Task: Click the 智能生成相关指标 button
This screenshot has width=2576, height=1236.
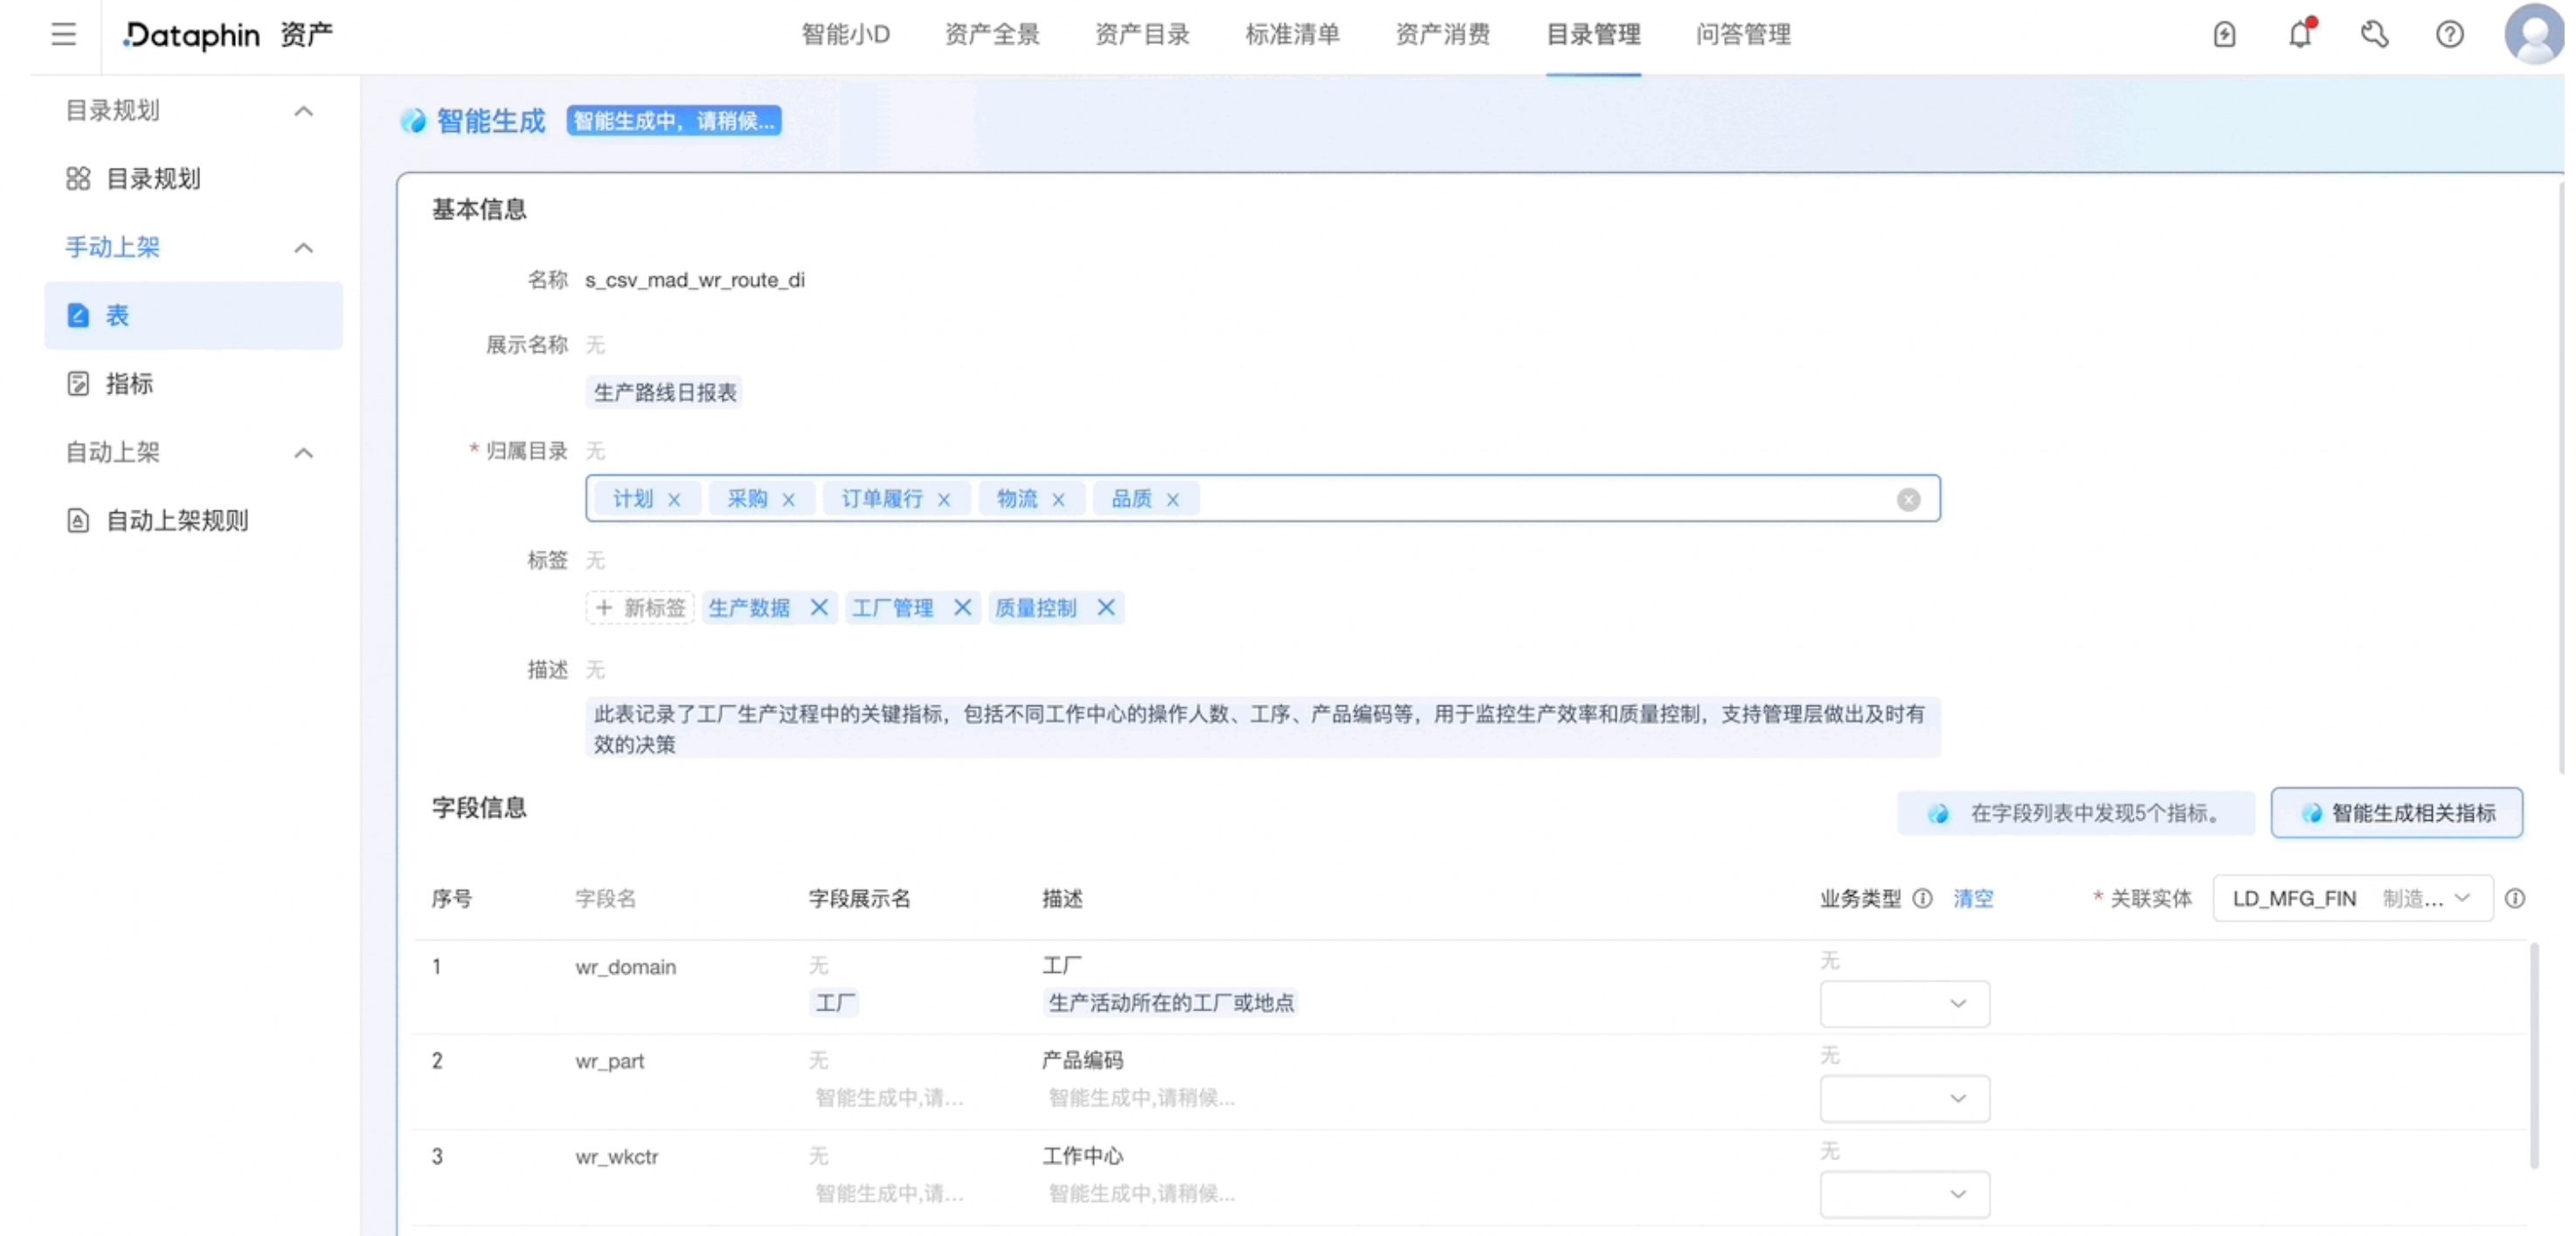Action: [2397, 812]
